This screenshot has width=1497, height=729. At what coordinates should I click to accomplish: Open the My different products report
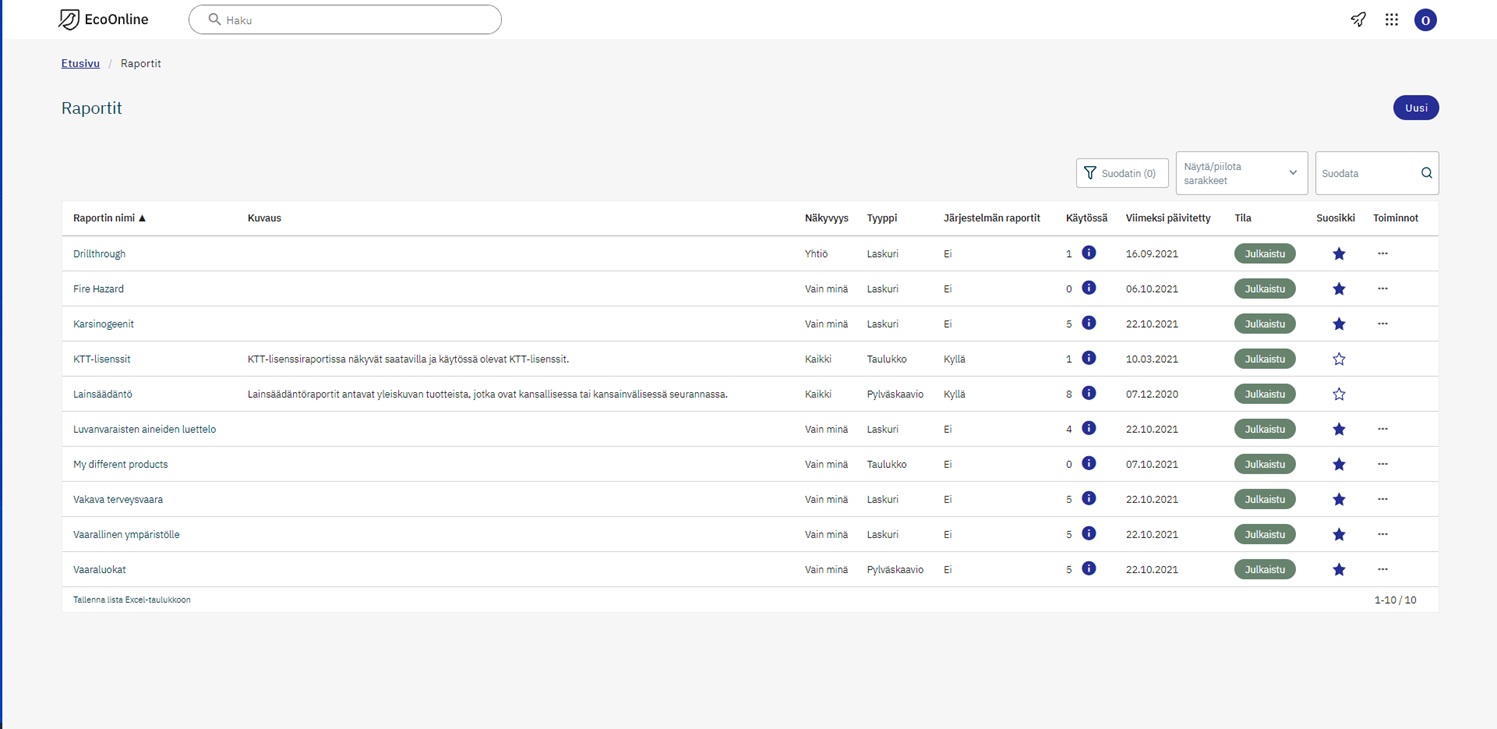coord(120,464)
